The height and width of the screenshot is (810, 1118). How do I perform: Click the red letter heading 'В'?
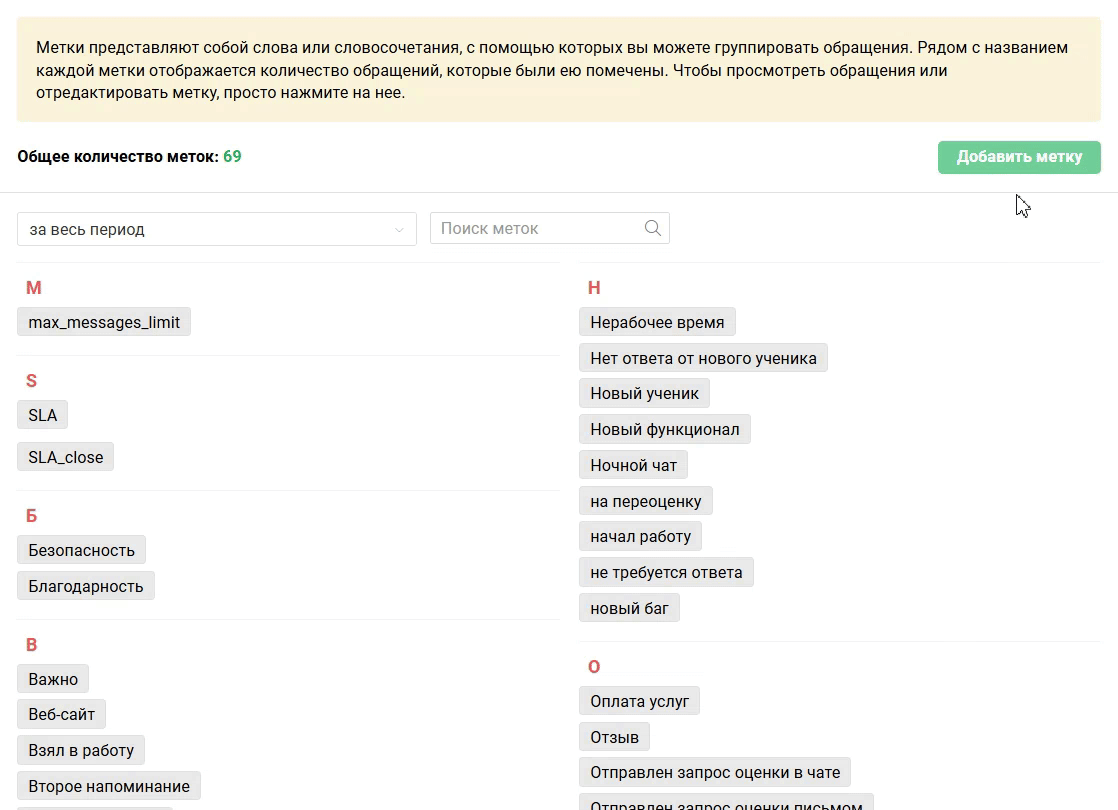coord(31,645)
